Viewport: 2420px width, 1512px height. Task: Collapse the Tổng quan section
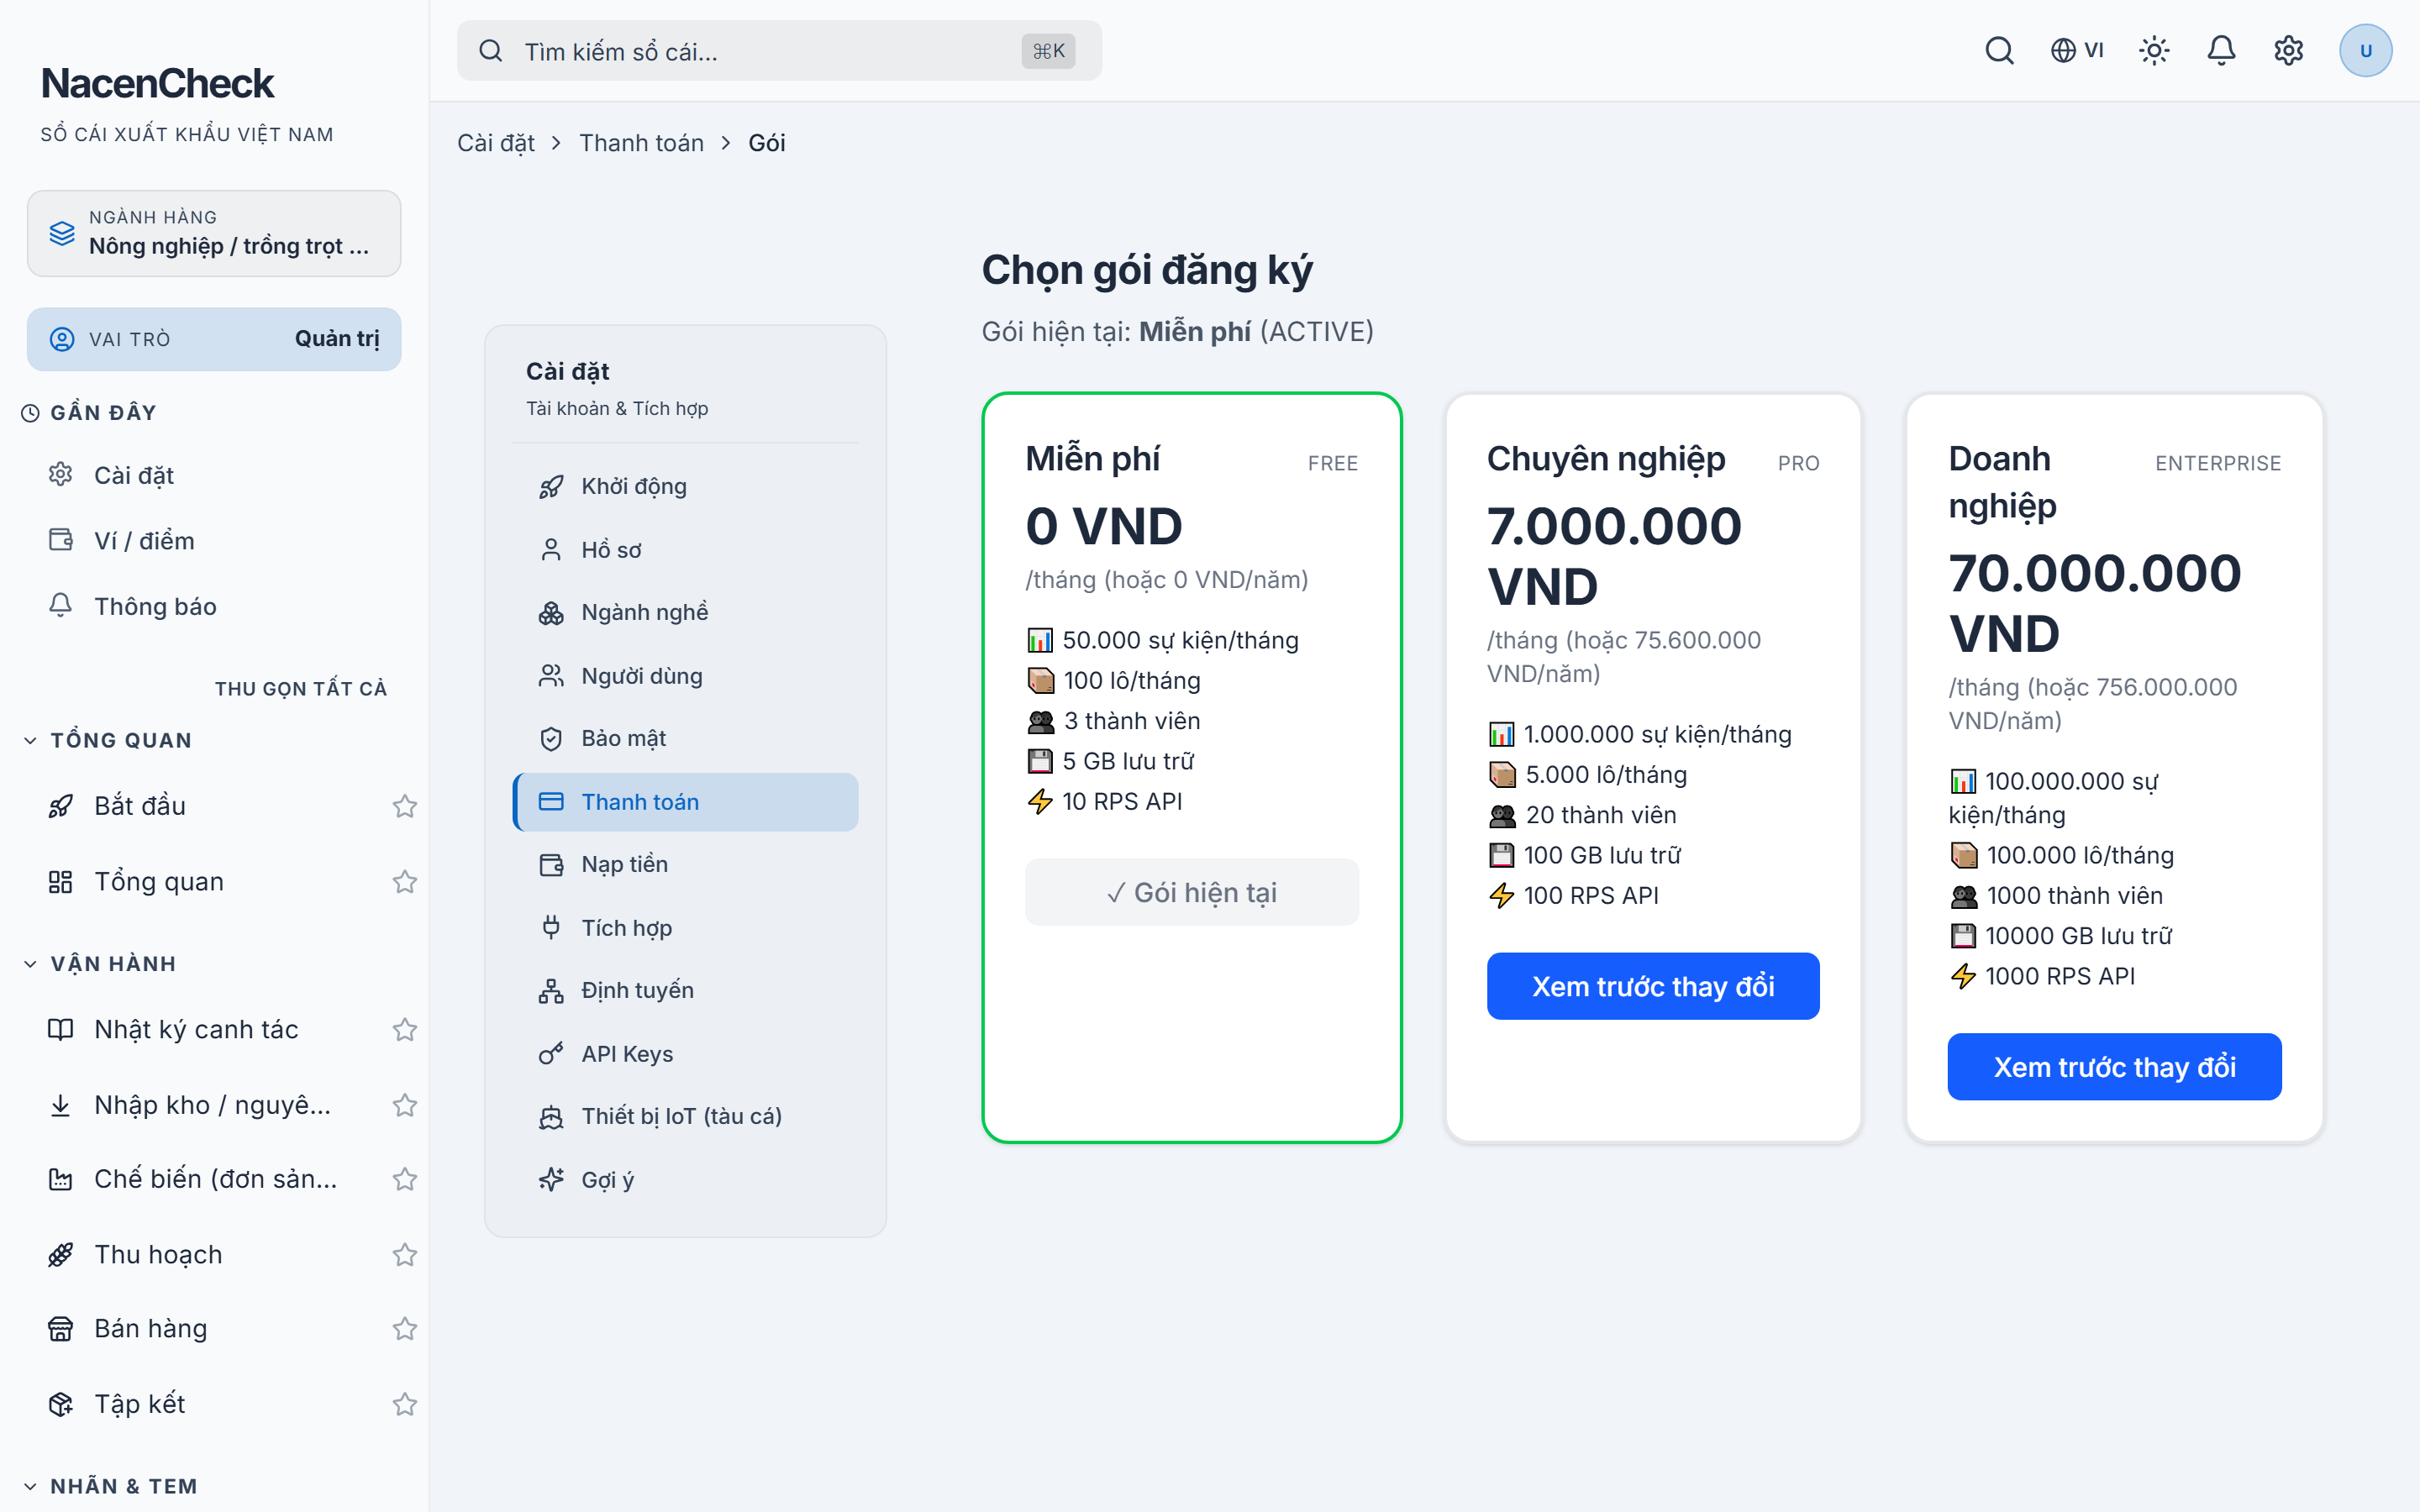point(107,740)
